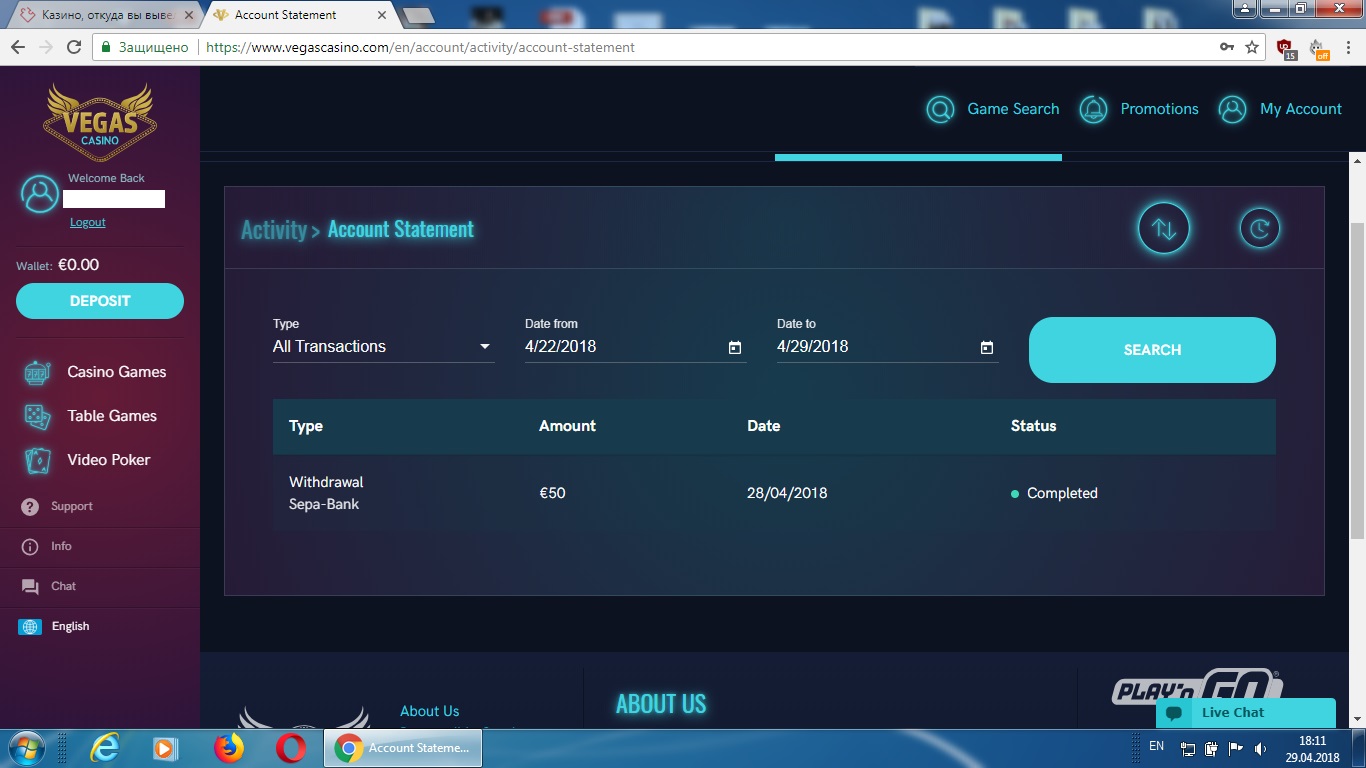
Task: Open My Account user icon
Action: point(1232,109)
